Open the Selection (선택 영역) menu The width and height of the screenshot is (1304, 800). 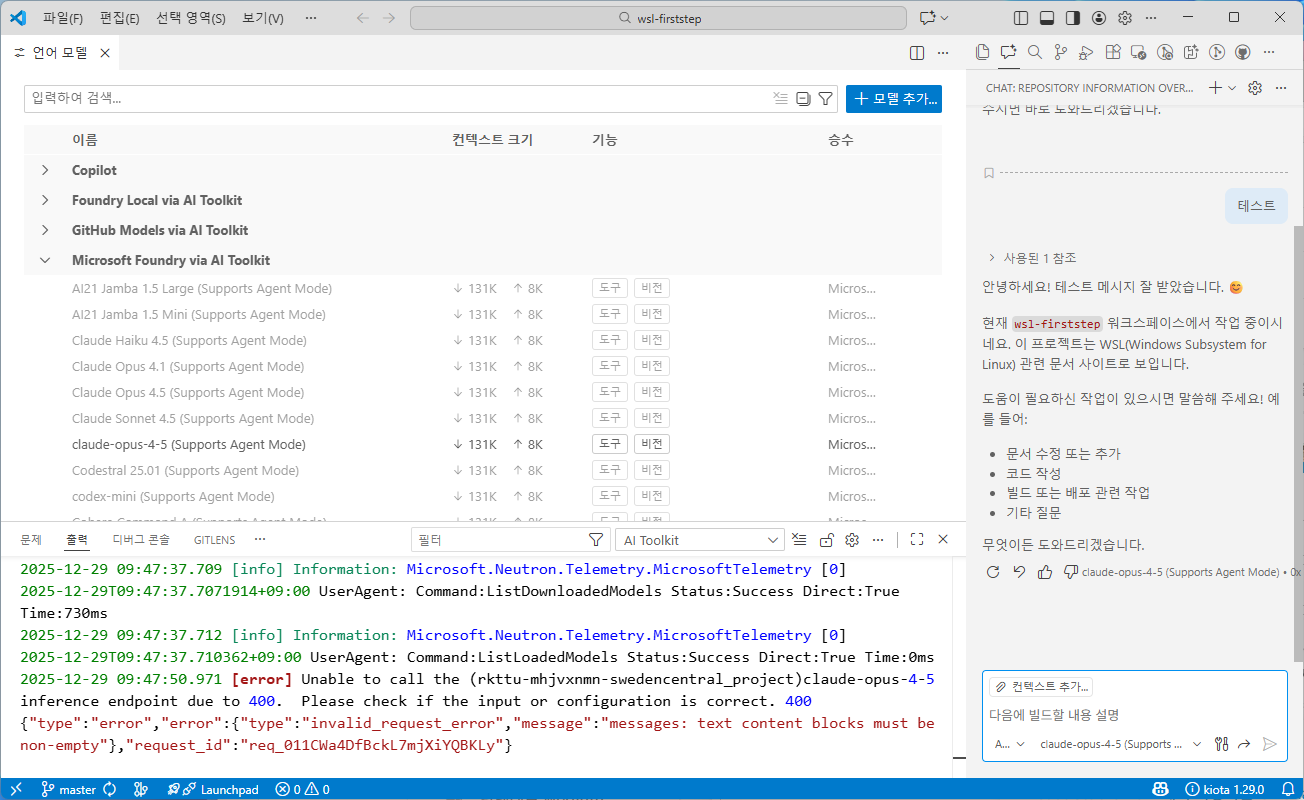[191, 18]
